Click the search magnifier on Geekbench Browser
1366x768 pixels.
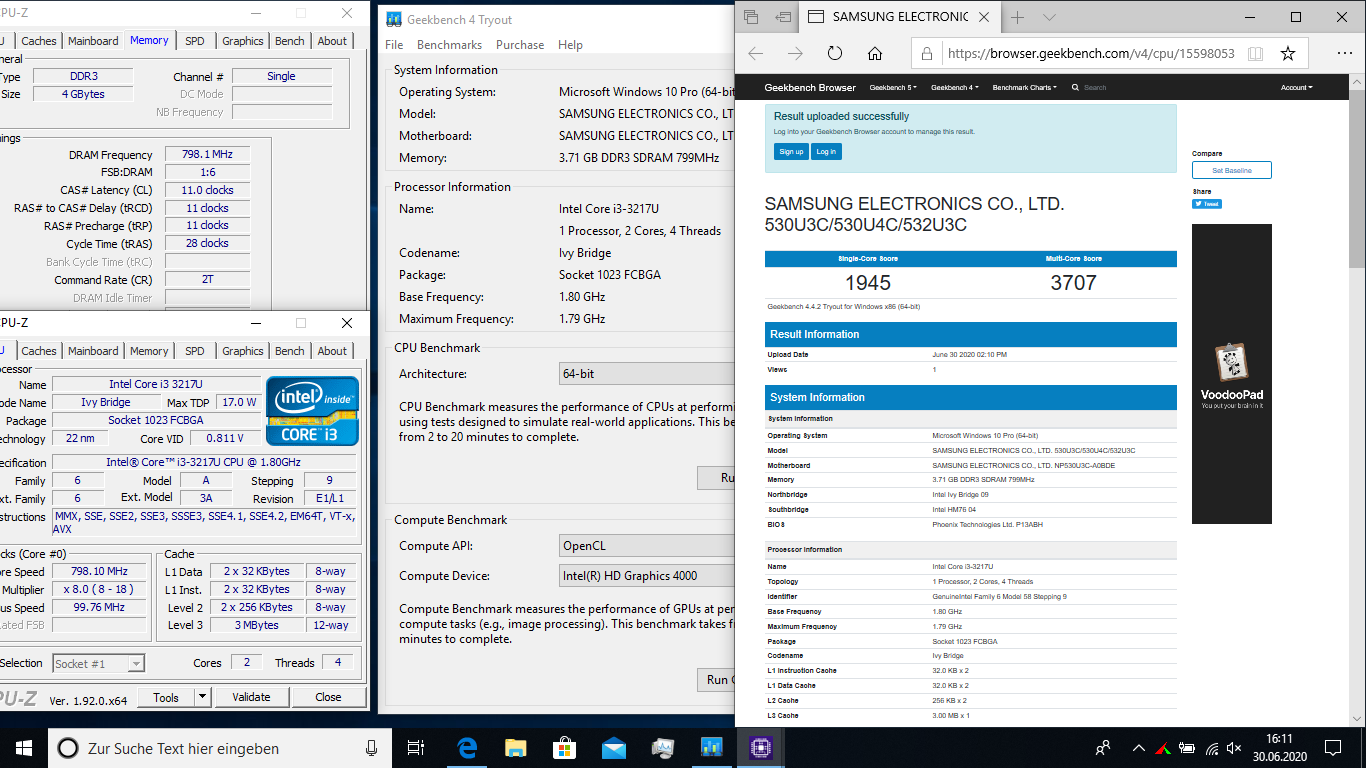pos(1075,88)
